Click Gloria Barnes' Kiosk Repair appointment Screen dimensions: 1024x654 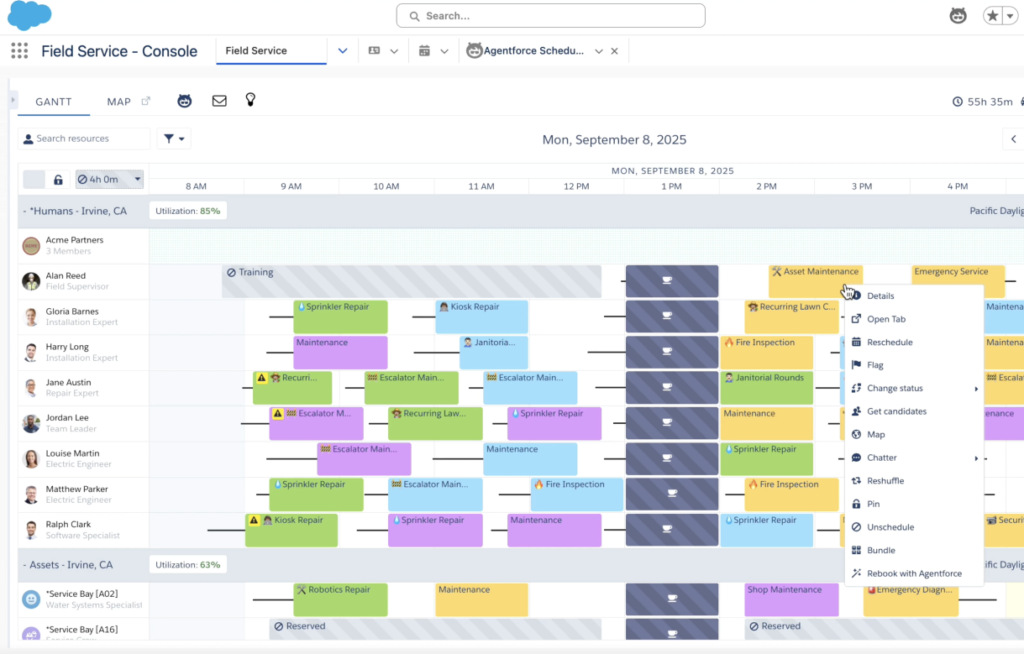(x=481, y=317)
